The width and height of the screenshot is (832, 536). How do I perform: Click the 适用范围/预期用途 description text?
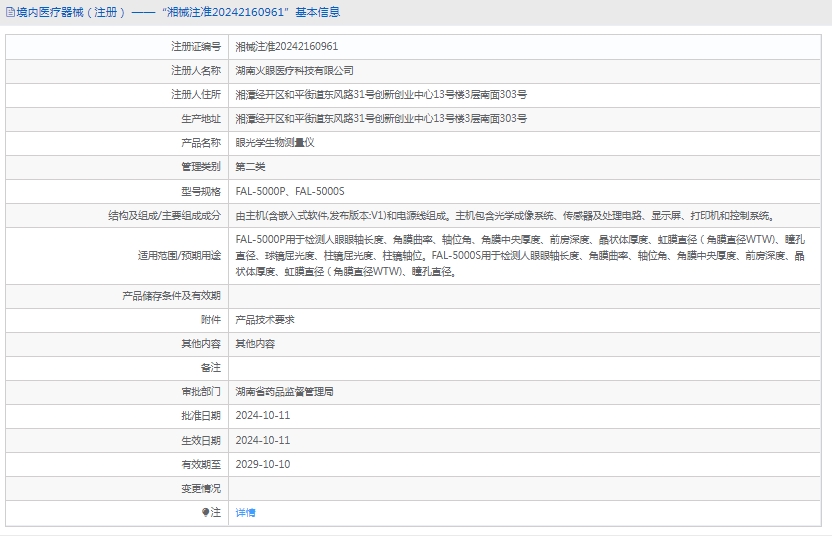coord(520,256)
